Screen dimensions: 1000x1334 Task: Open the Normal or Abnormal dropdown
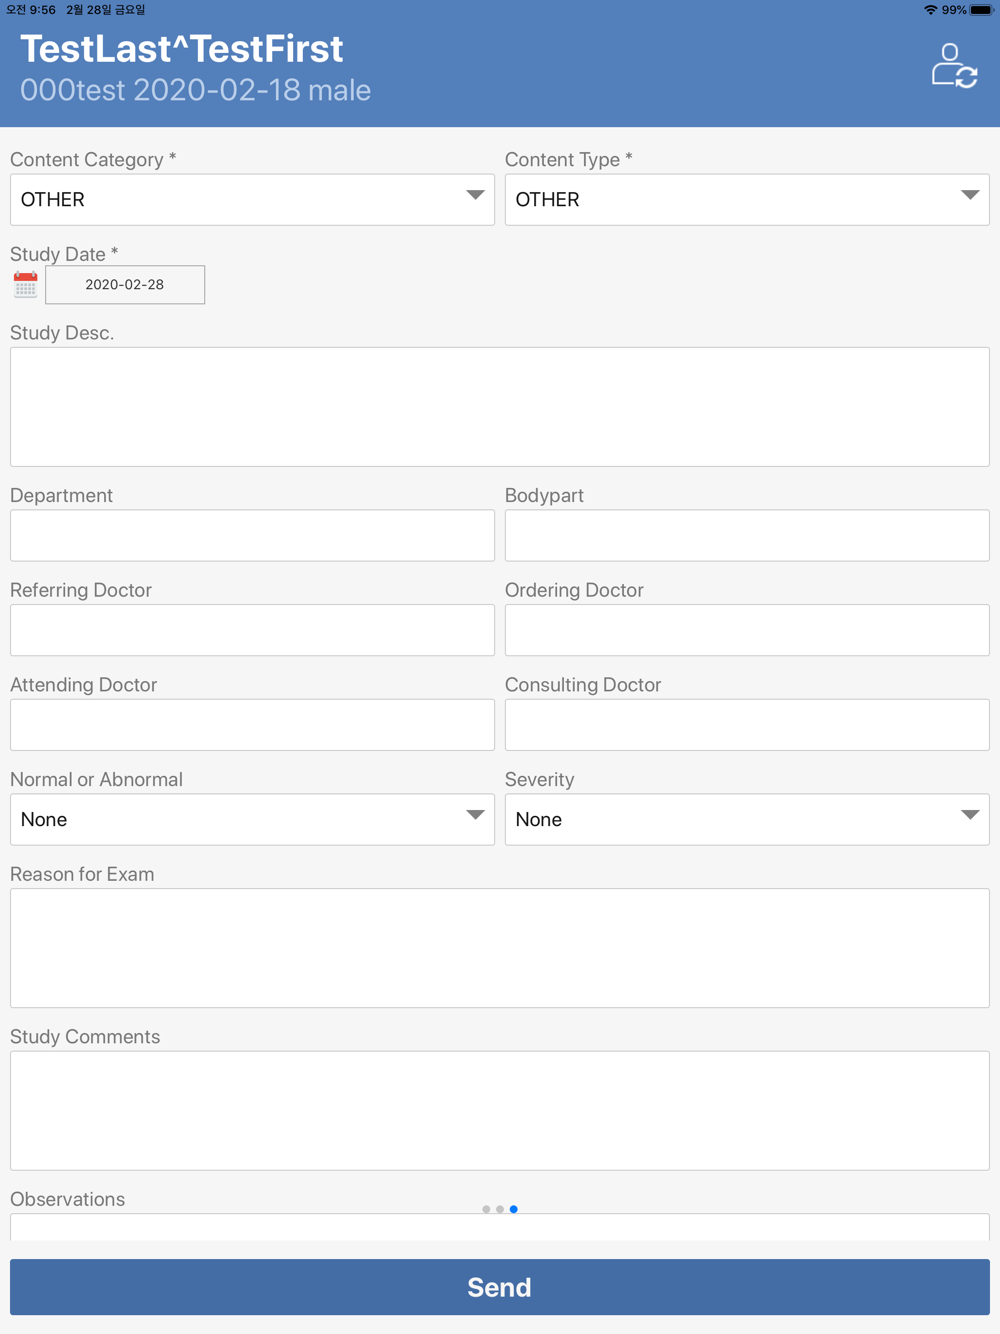[x=252, y=819]
